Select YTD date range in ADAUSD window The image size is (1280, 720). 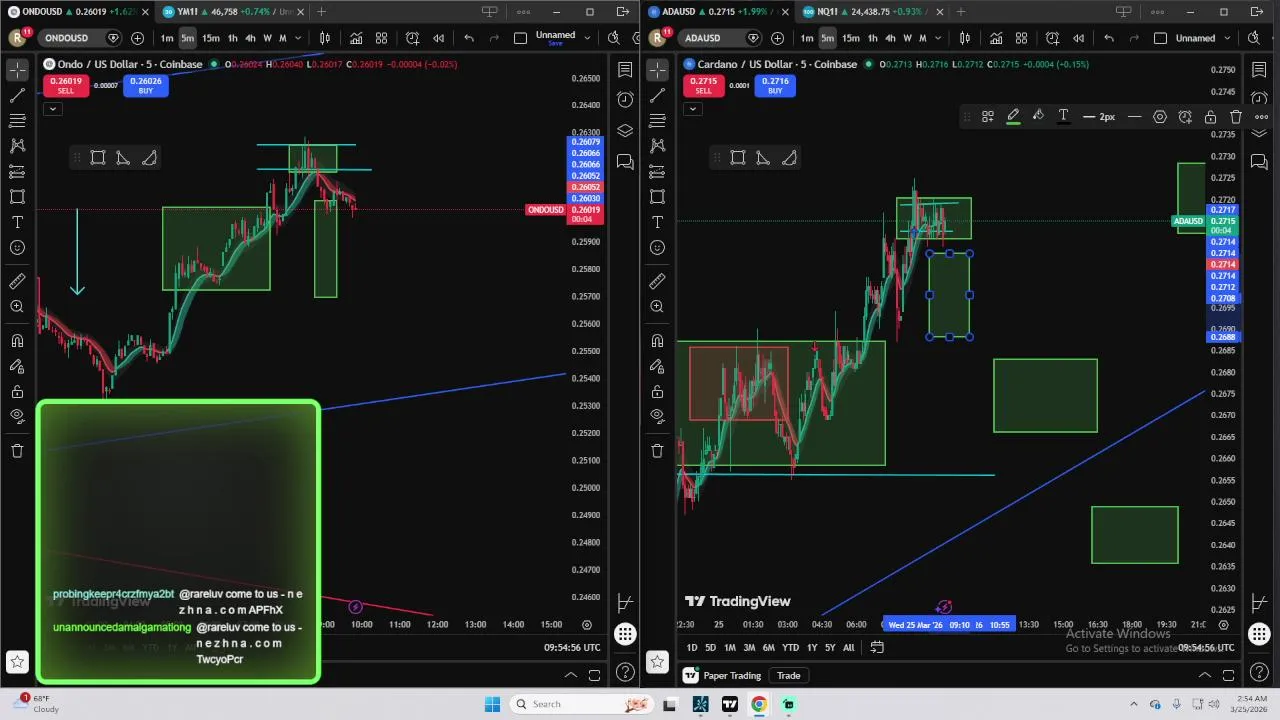tap(790, 648)
